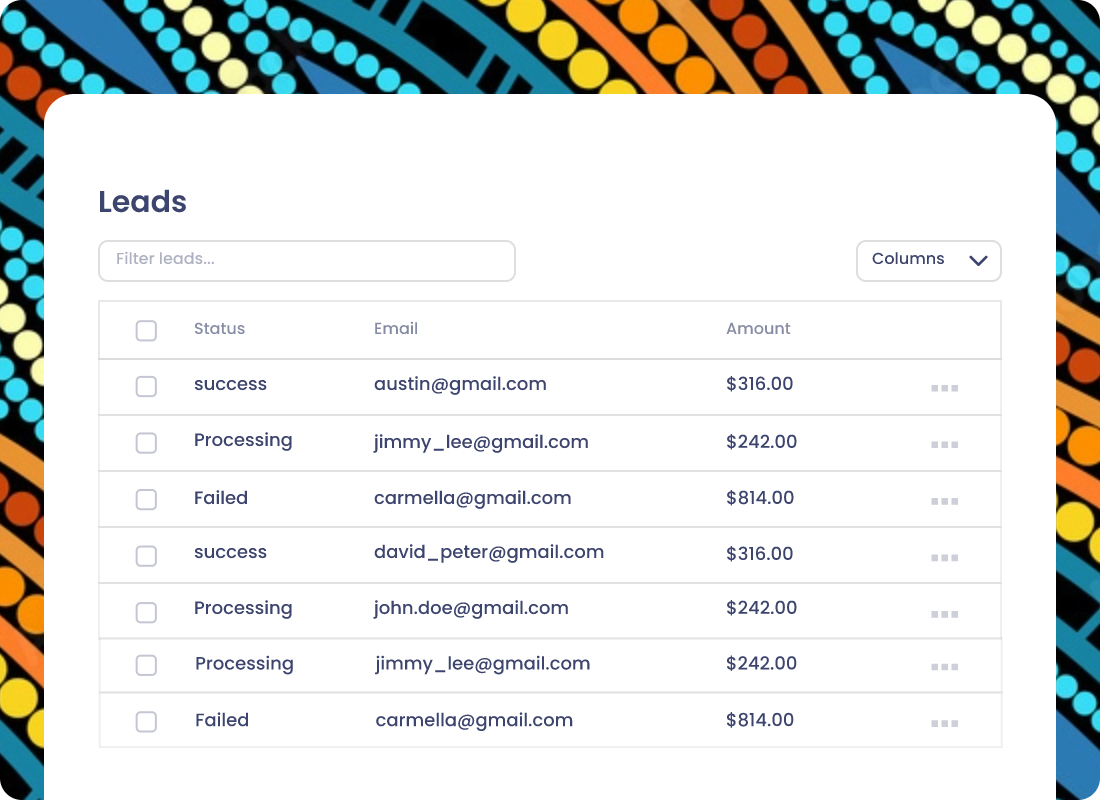This screenshot has width=1100, height=802.
Task: Open the Columns dropdown
Action: pyautogui.click(x=928, y=261)
